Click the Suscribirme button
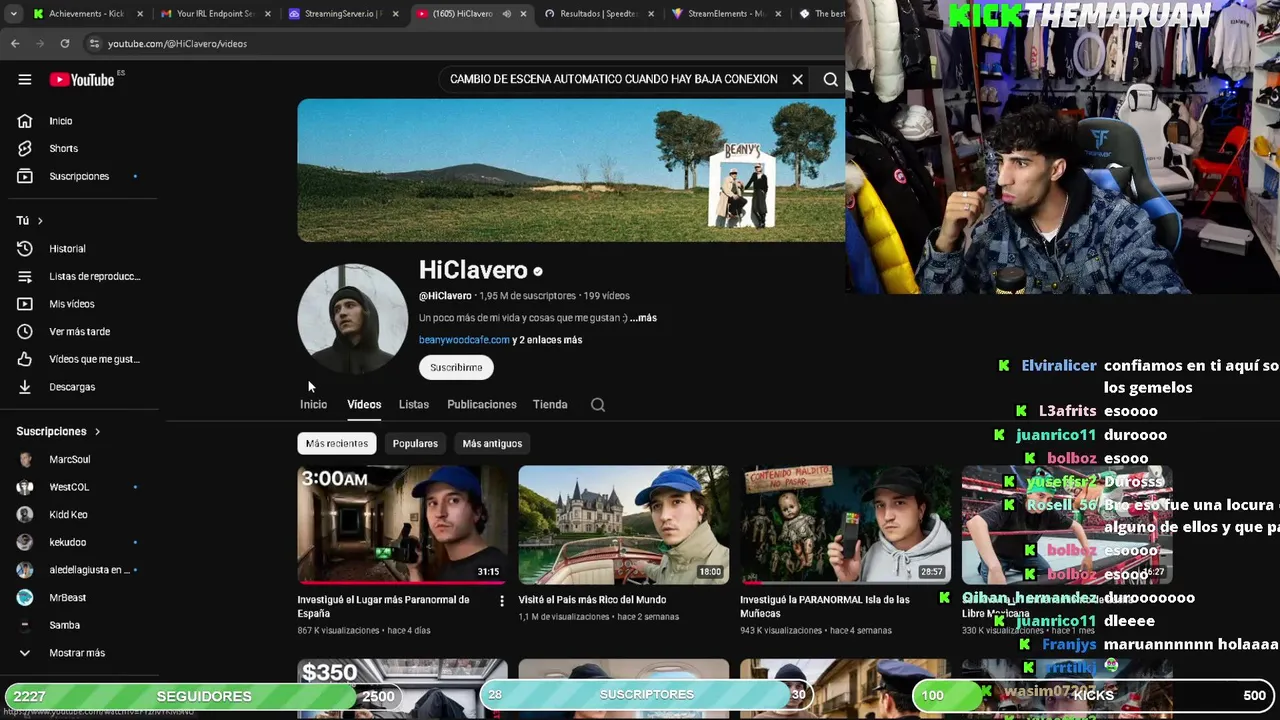 pyautogui.click(x=456, y=367)
